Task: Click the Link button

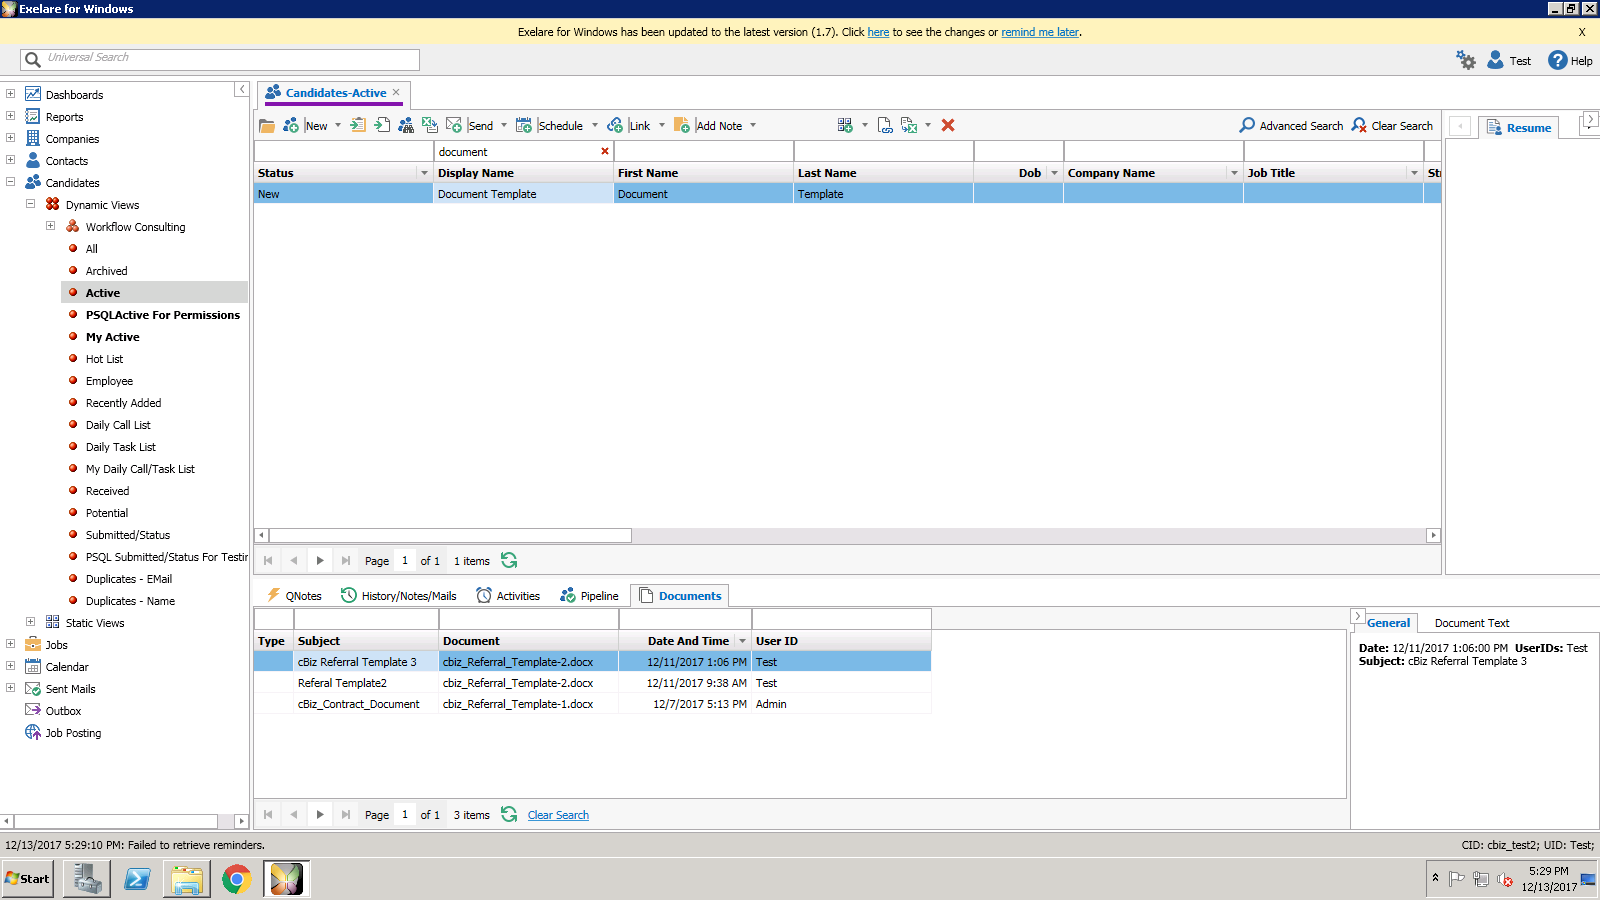Action: click(x=629, y=126)
